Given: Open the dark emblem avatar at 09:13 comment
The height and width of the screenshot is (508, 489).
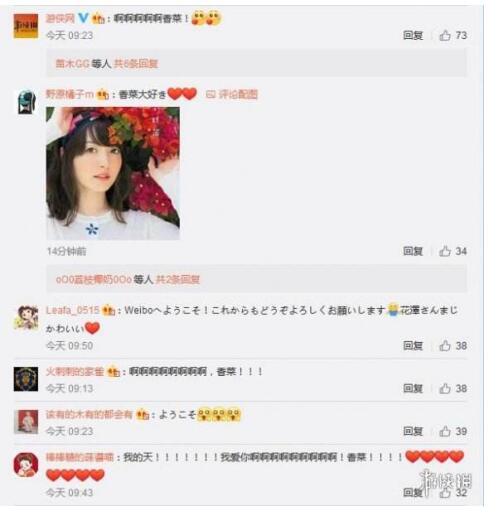Looking at the screenshot, I should tap(26, 379).
